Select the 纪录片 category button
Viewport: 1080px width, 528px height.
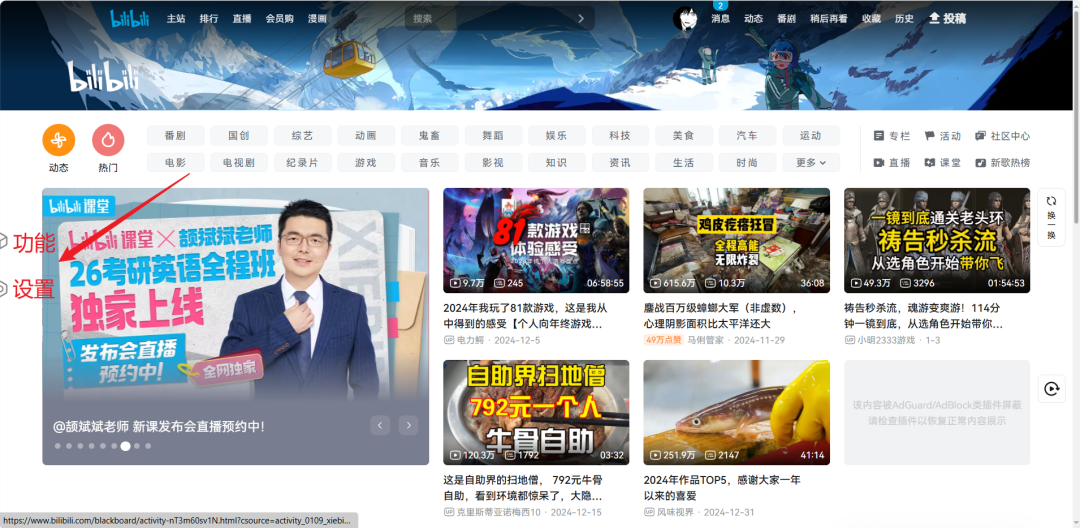[x=302, y=163]
